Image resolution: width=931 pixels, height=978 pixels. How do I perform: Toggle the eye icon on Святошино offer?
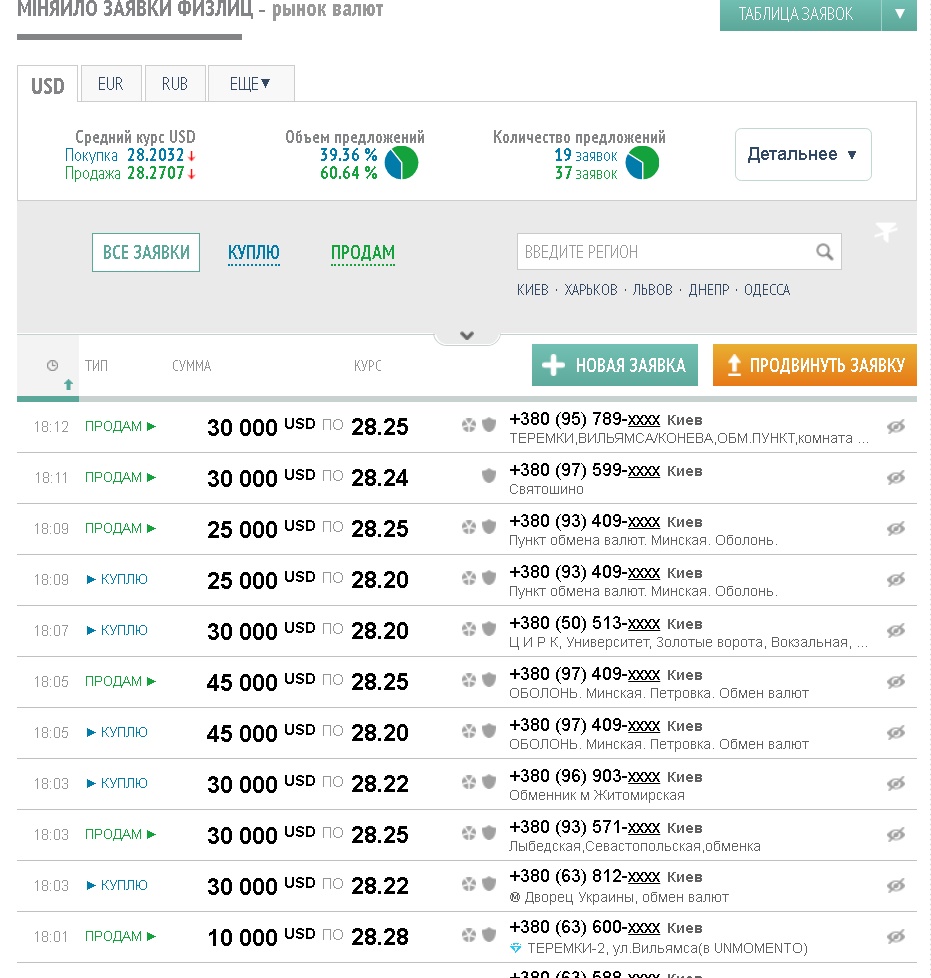point(896,477)
